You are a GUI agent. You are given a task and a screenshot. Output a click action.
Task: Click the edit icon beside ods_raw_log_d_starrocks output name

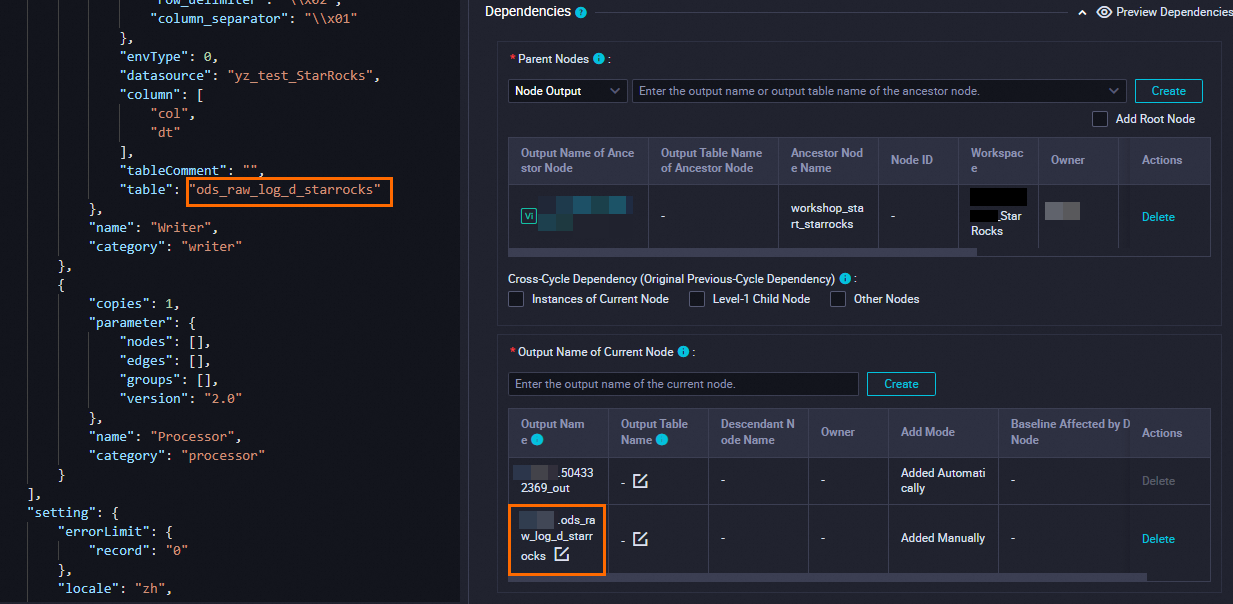(x=562, y=554)
